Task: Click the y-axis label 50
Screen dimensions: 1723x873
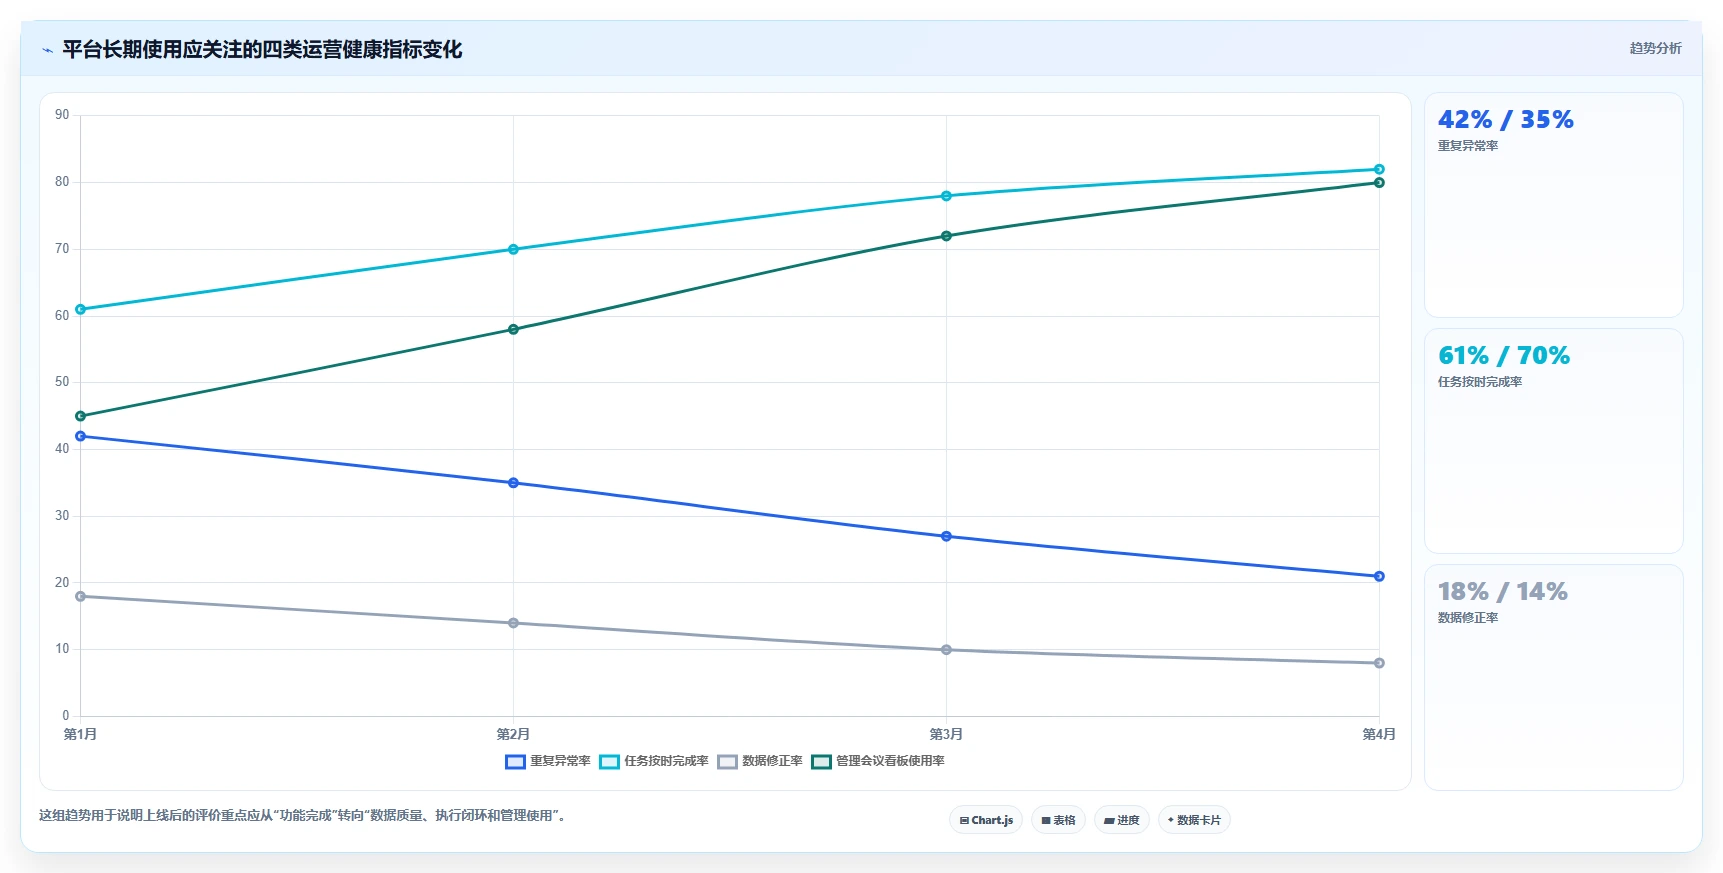Action: tap(62, 382)
